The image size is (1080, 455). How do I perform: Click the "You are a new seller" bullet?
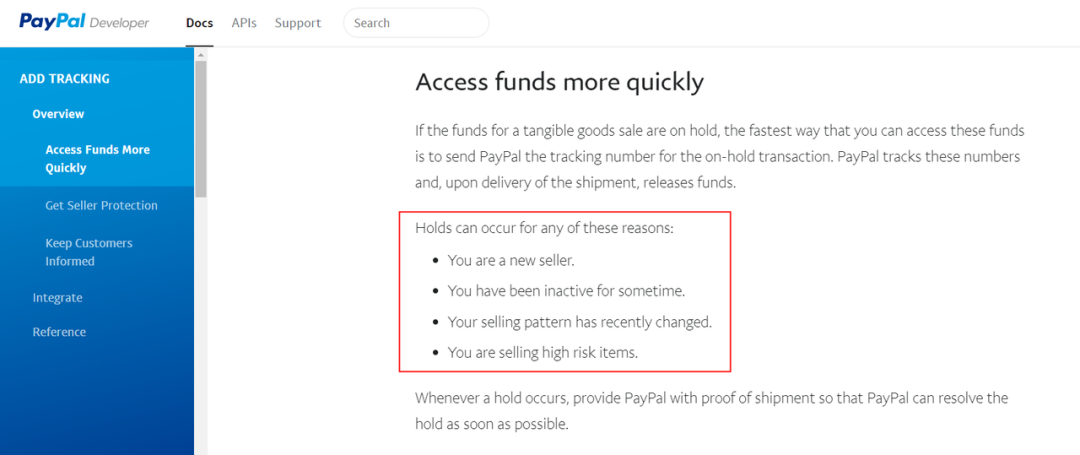coord(511,260)
